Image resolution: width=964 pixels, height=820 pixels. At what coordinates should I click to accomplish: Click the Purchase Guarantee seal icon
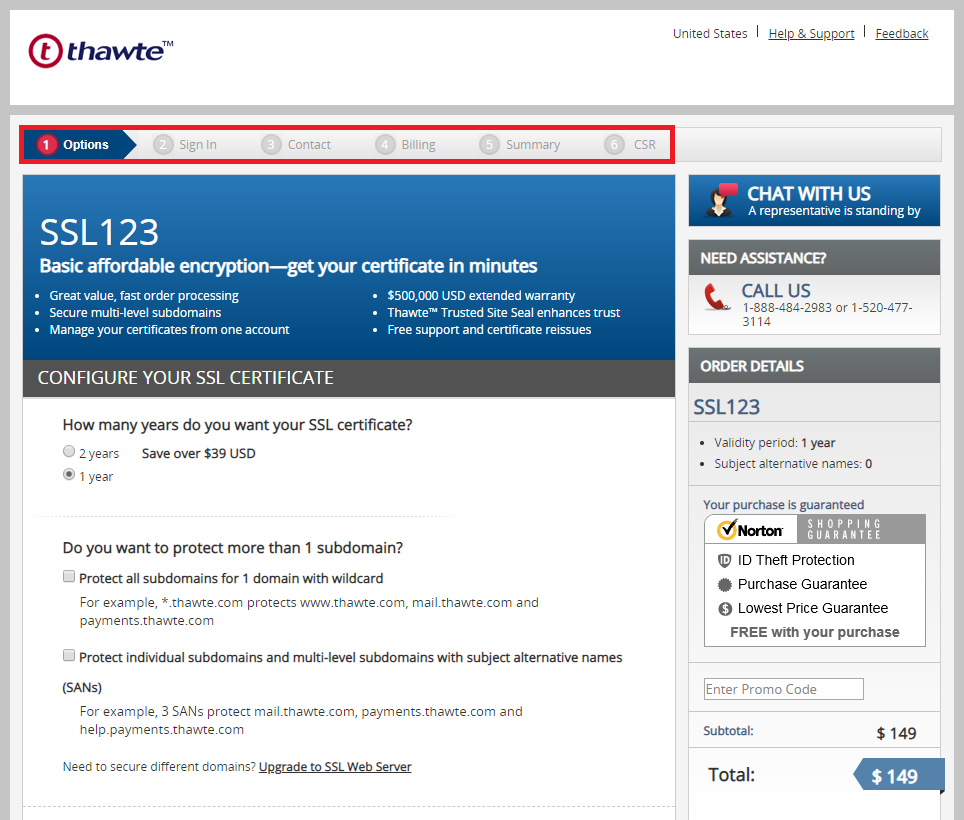click(x=725, y=585)
